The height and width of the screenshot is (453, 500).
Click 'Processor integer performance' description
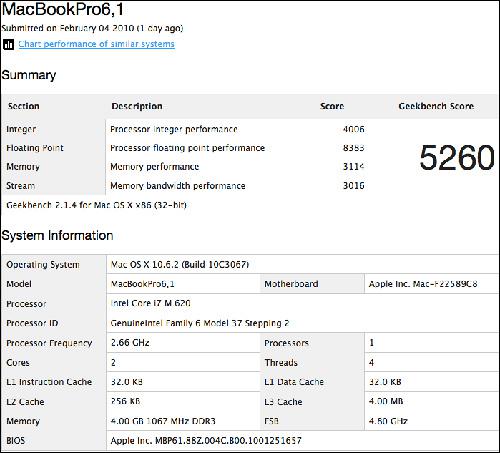pos(174,129)
